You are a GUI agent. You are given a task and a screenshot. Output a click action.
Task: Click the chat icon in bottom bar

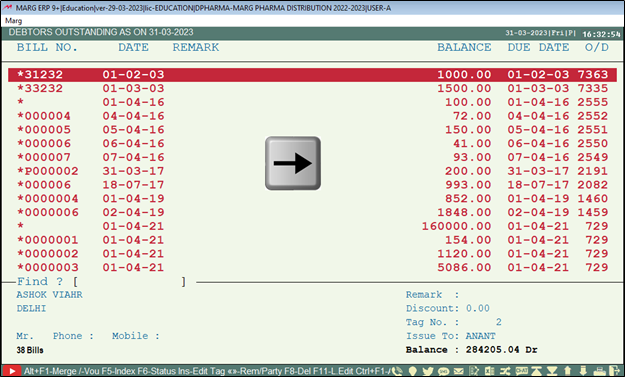[x=522, y=371]
